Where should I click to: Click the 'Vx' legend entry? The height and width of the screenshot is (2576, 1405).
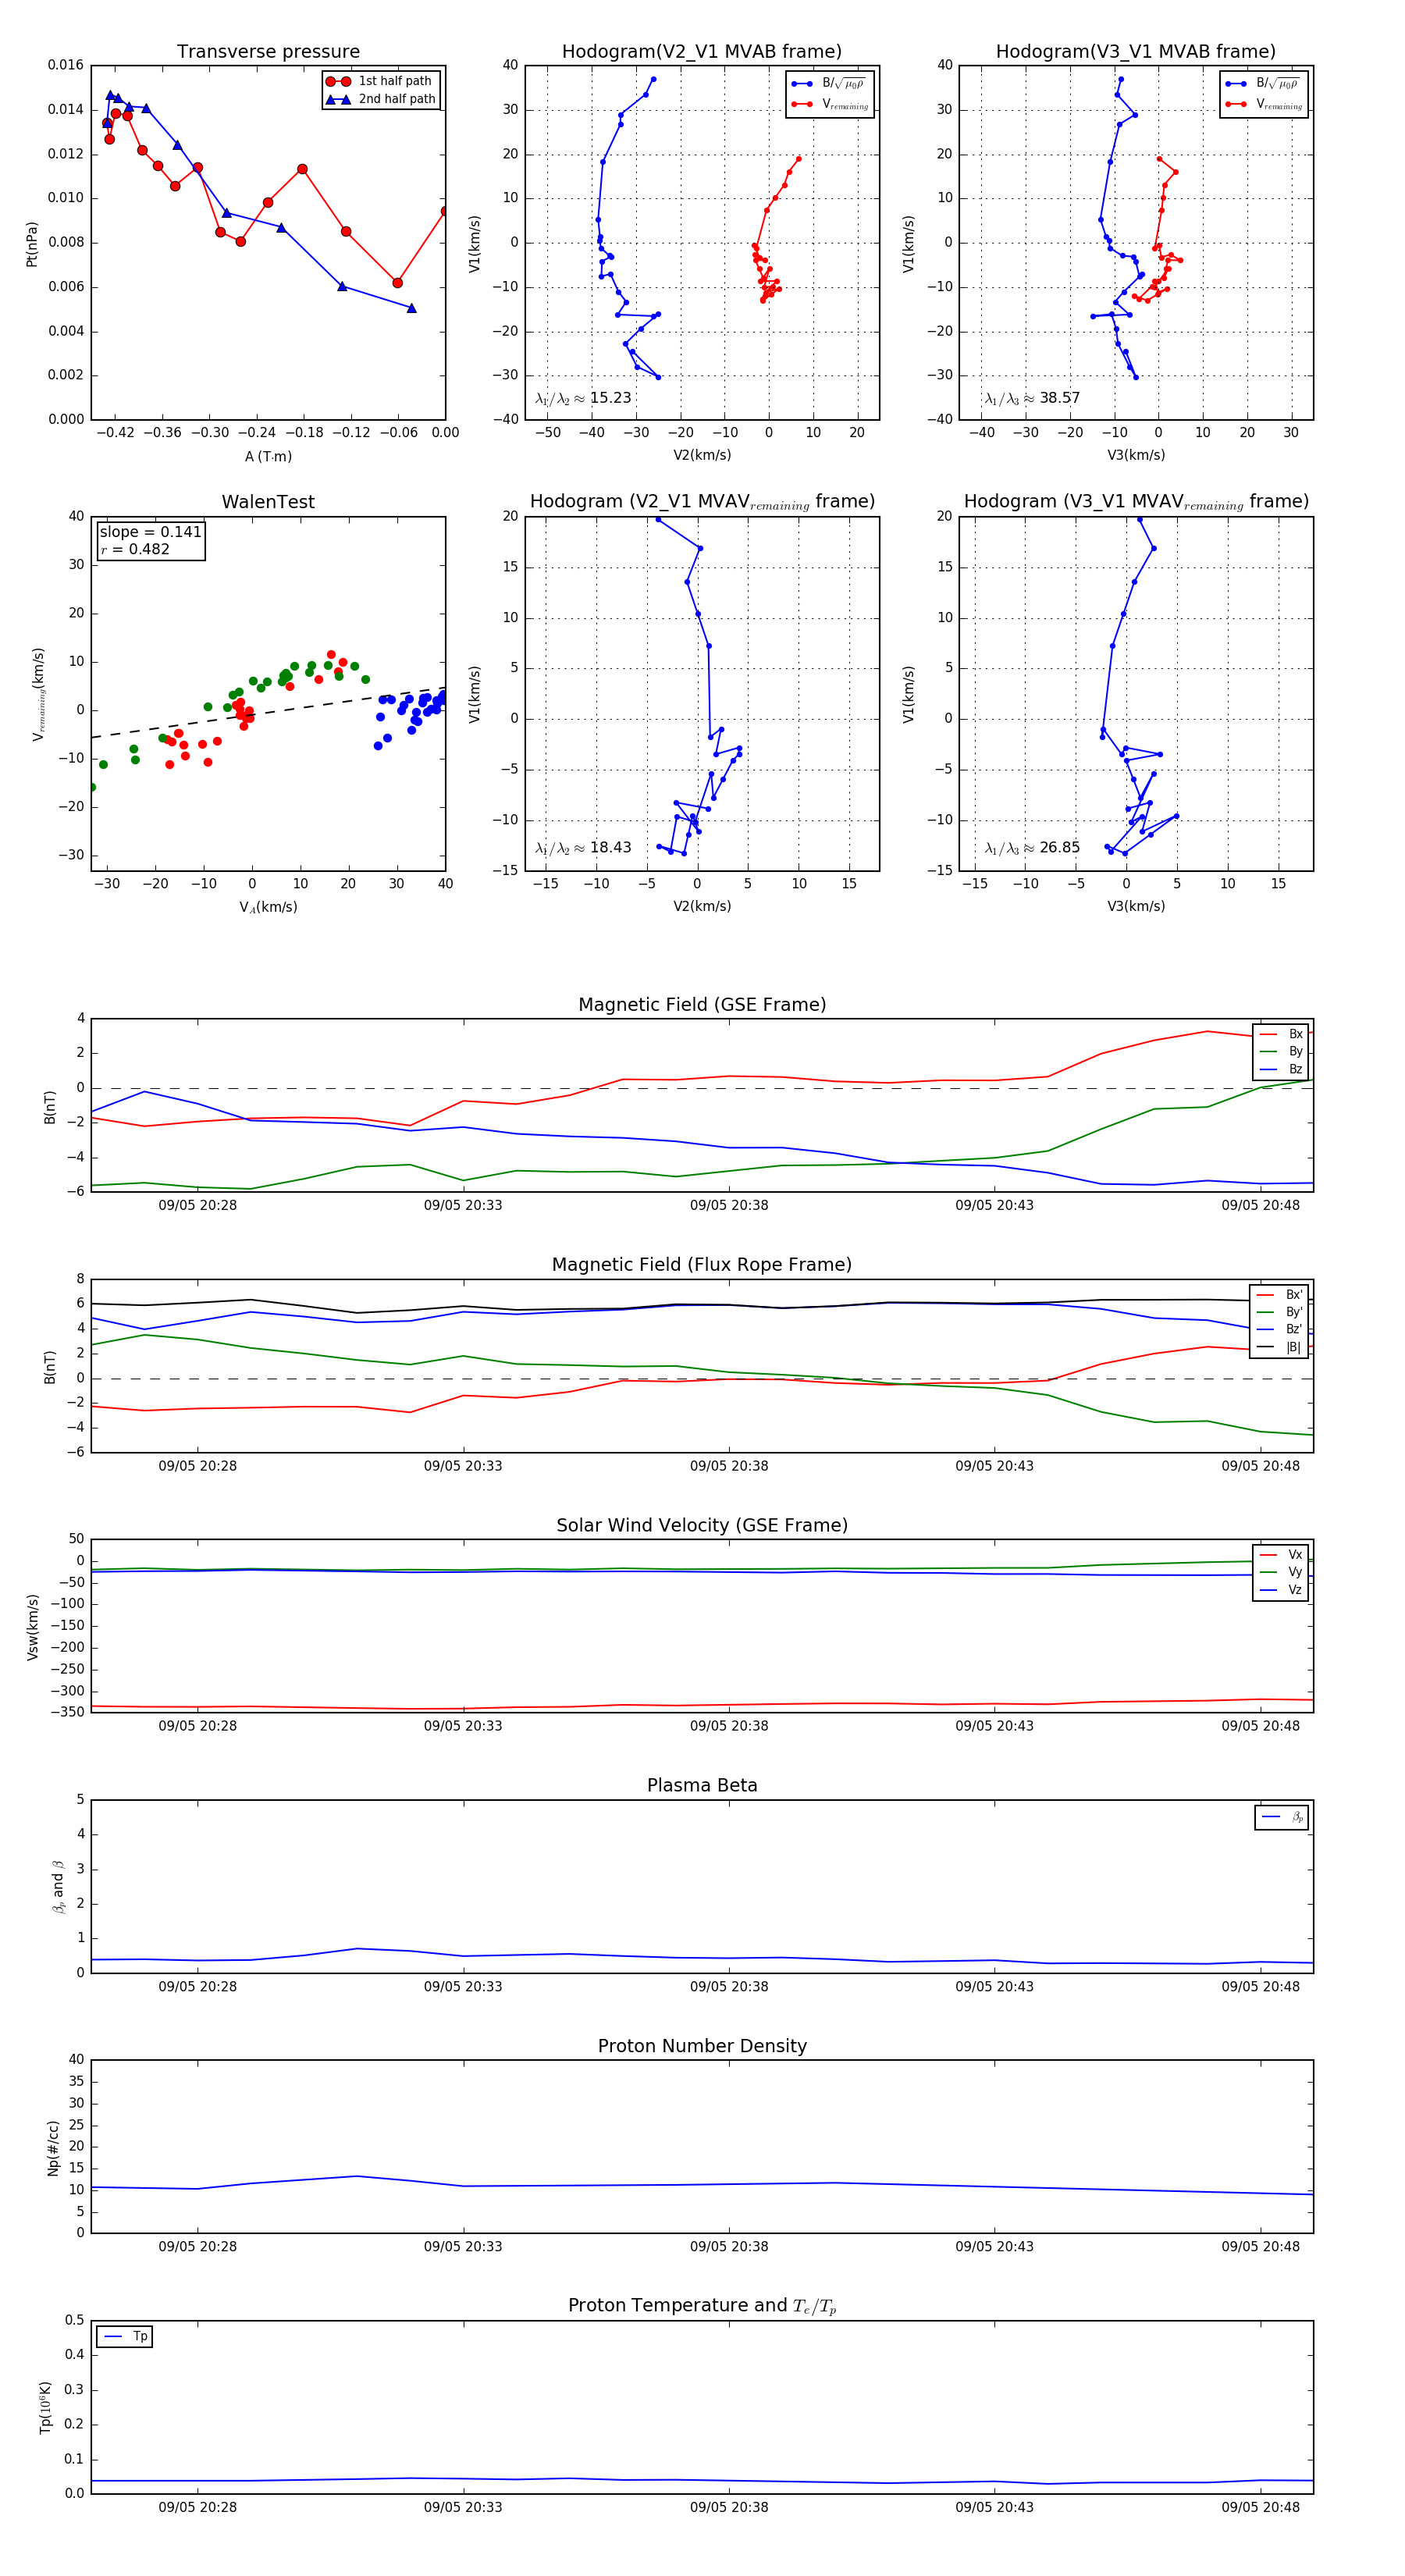pos(1281,1554)
